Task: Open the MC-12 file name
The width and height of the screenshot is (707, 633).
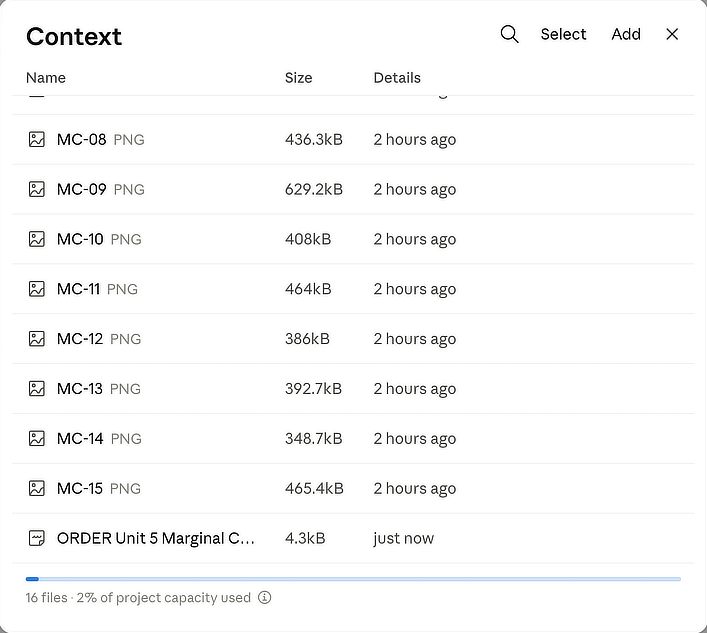Action: tap(80, 339)
